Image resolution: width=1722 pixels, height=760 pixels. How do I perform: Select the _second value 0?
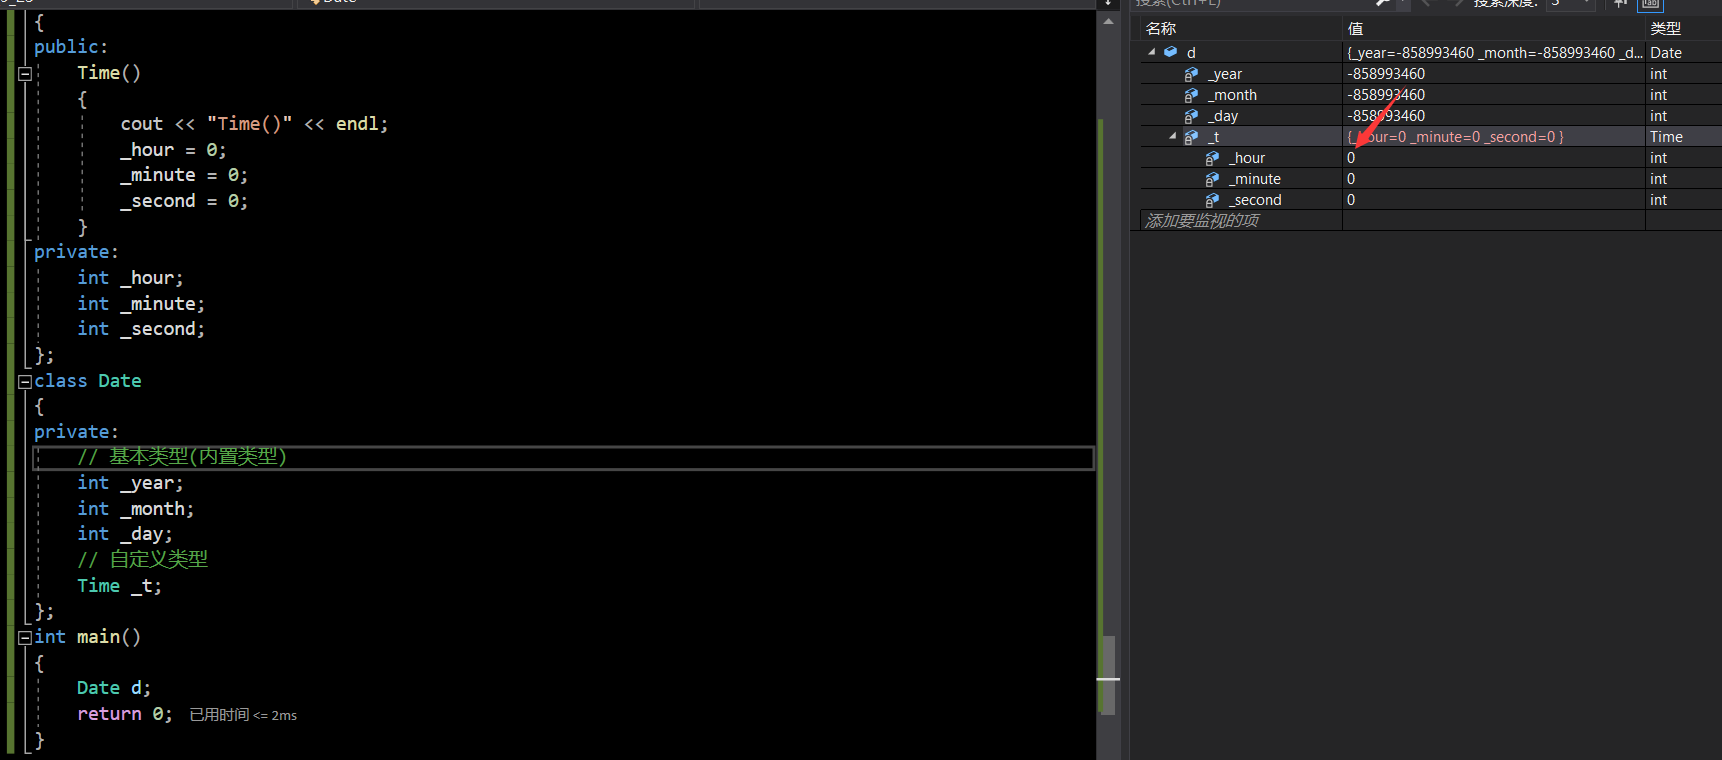(1351, 200)
